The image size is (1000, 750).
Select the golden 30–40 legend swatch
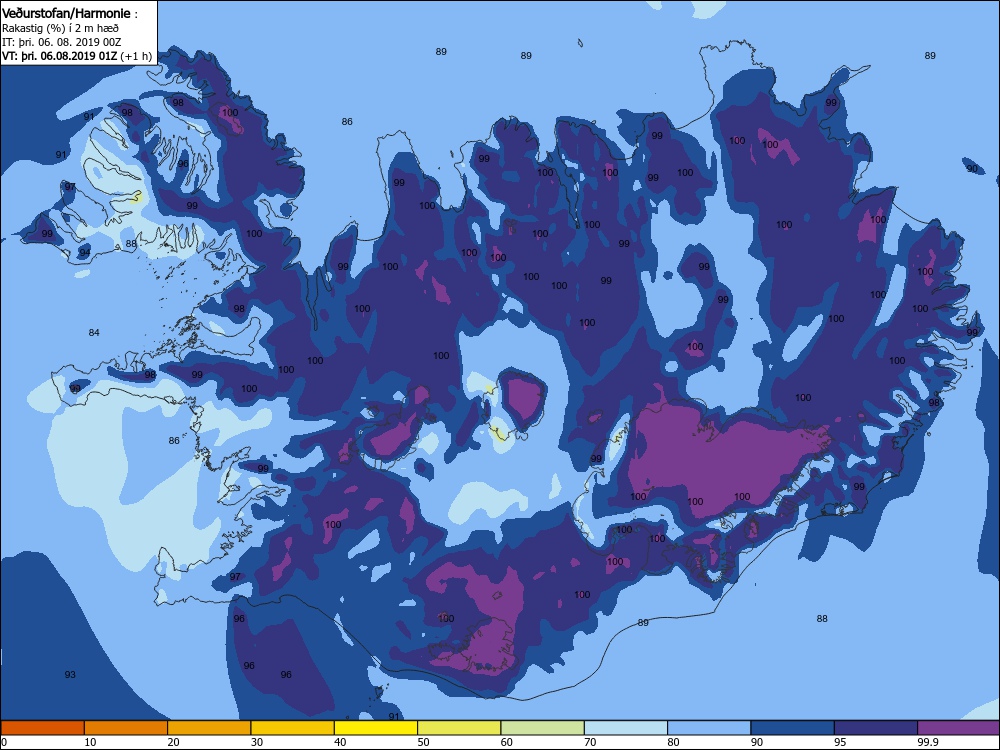[293, 728]
